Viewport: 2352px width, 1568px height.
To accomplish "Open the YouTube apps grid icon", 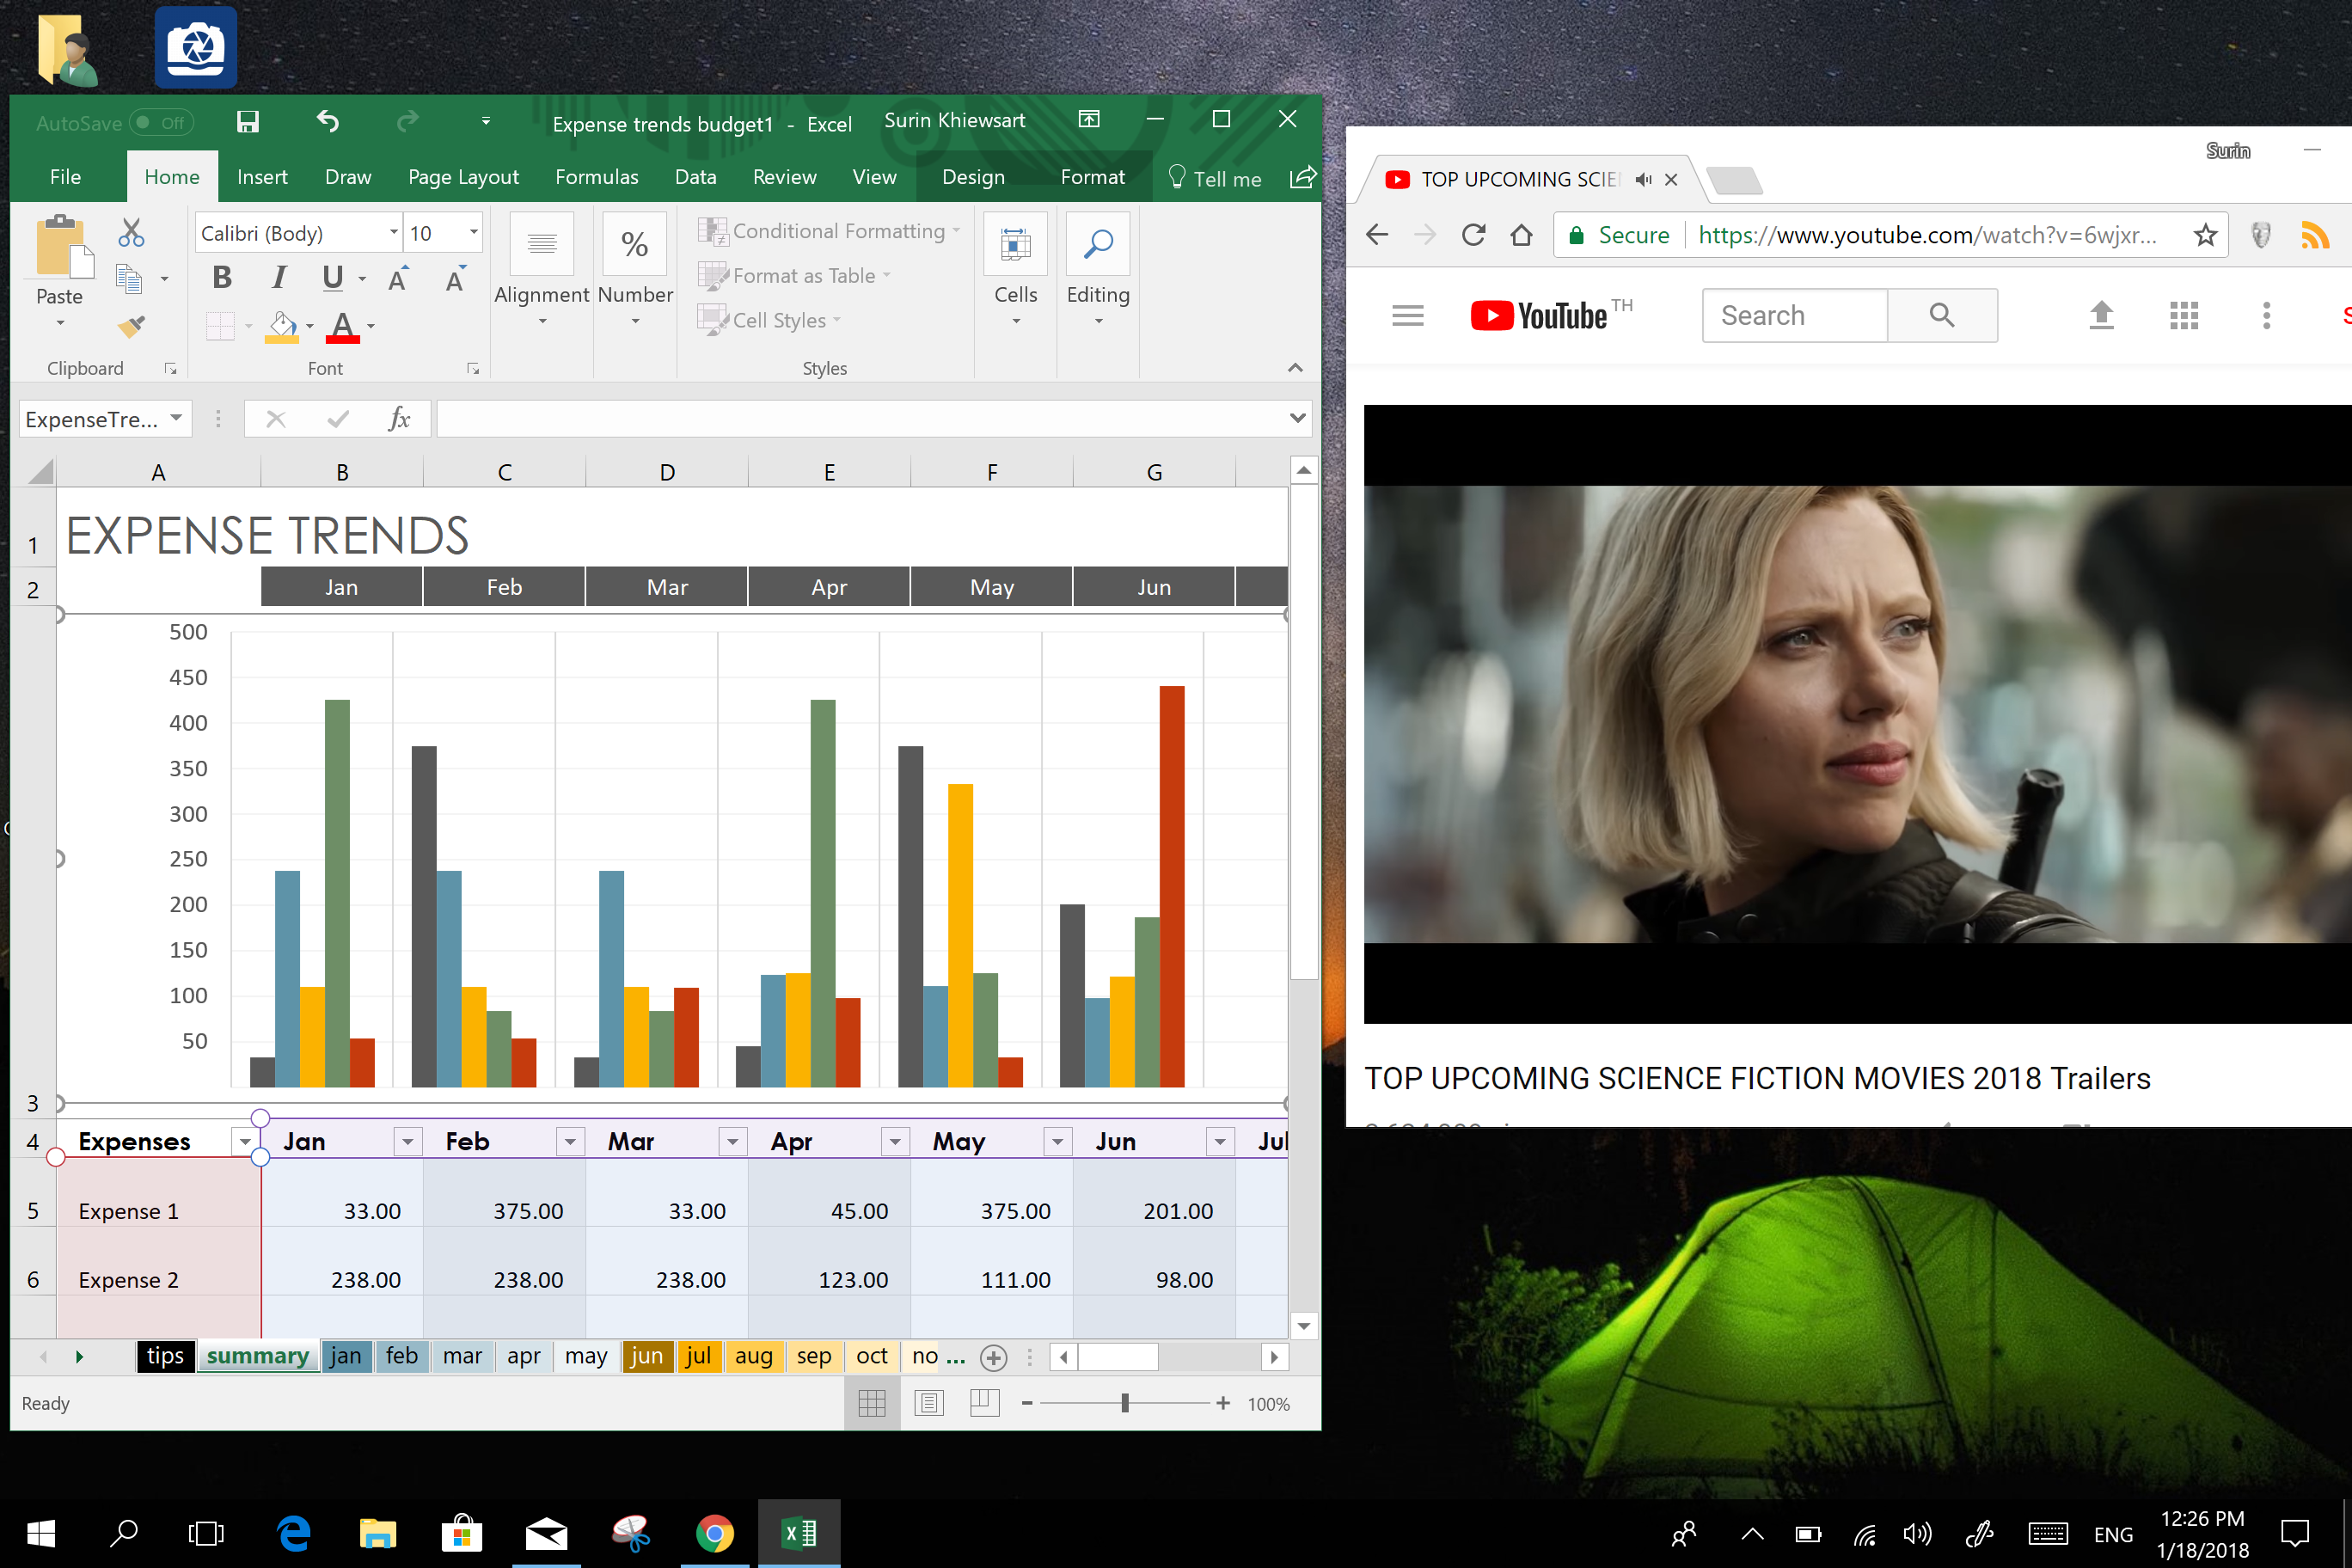I will tap(2184, 316).
